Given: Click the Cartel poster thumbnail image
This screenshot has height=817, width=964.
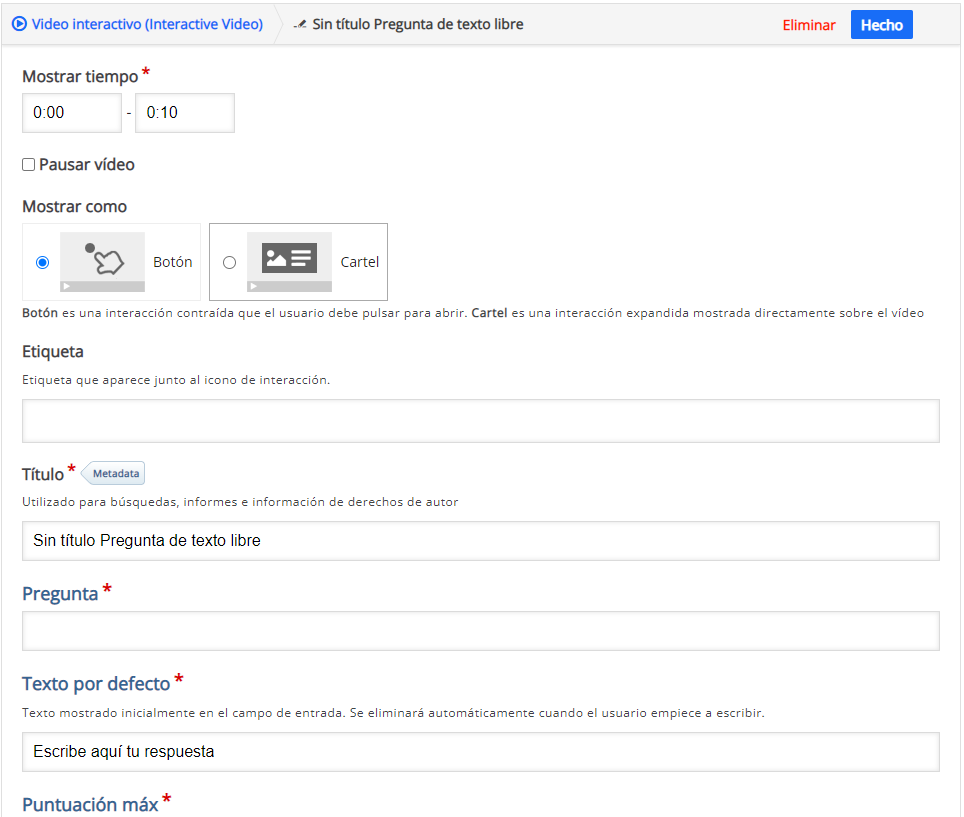Looking at the screenshot, I should click(289, 261).
